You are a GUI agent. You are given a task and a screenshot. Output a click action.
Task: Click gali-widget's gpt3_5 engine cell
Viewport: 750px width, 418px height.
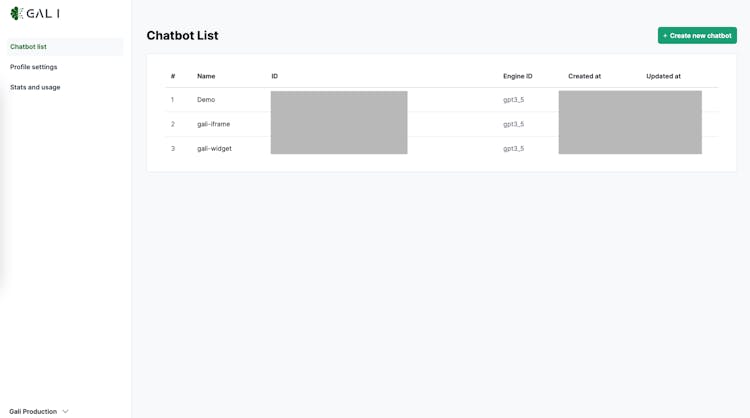click(x=513, y=149)
